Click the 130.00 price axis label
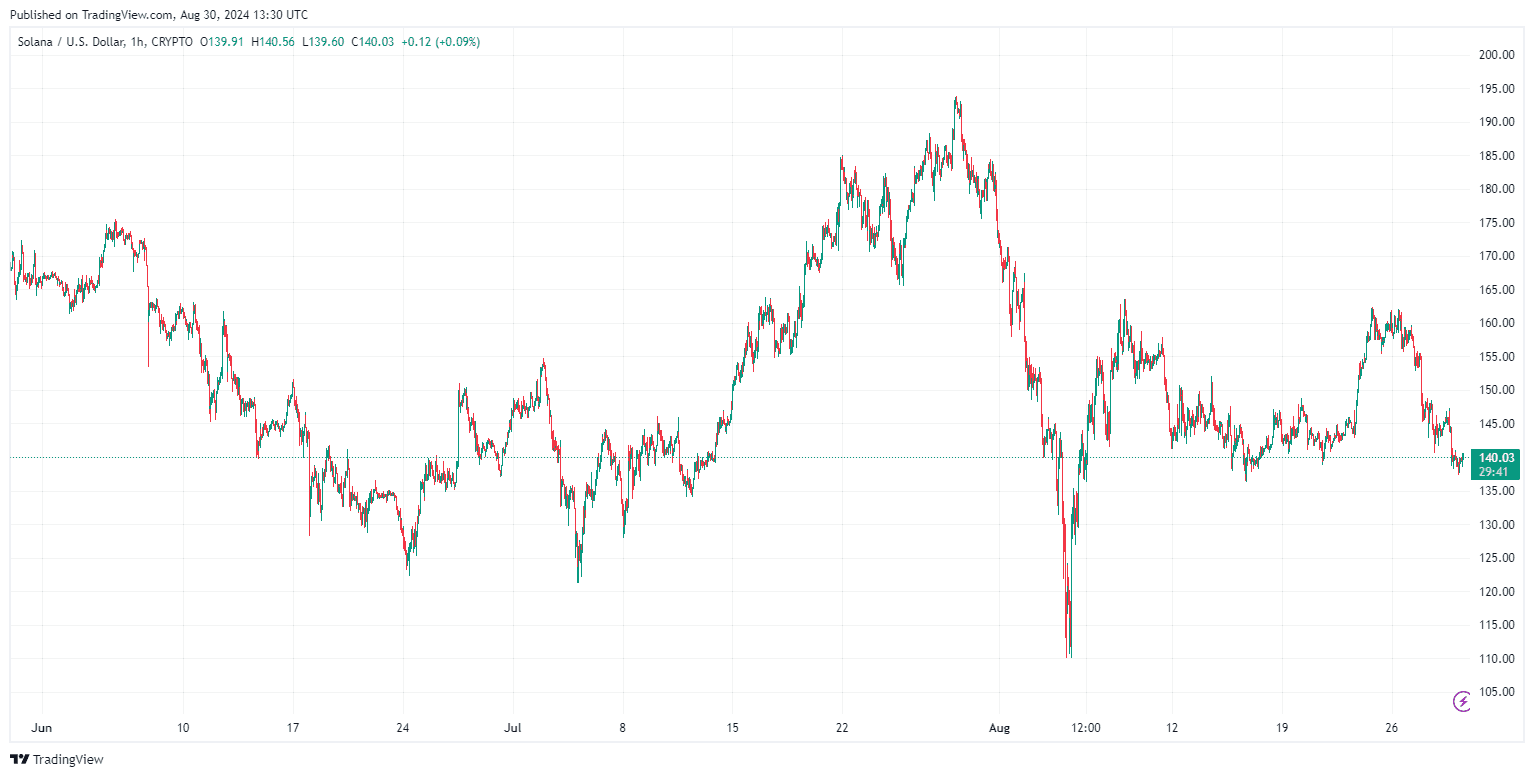Screen dimensions: 1534x777 click(x=1496, y=525)
